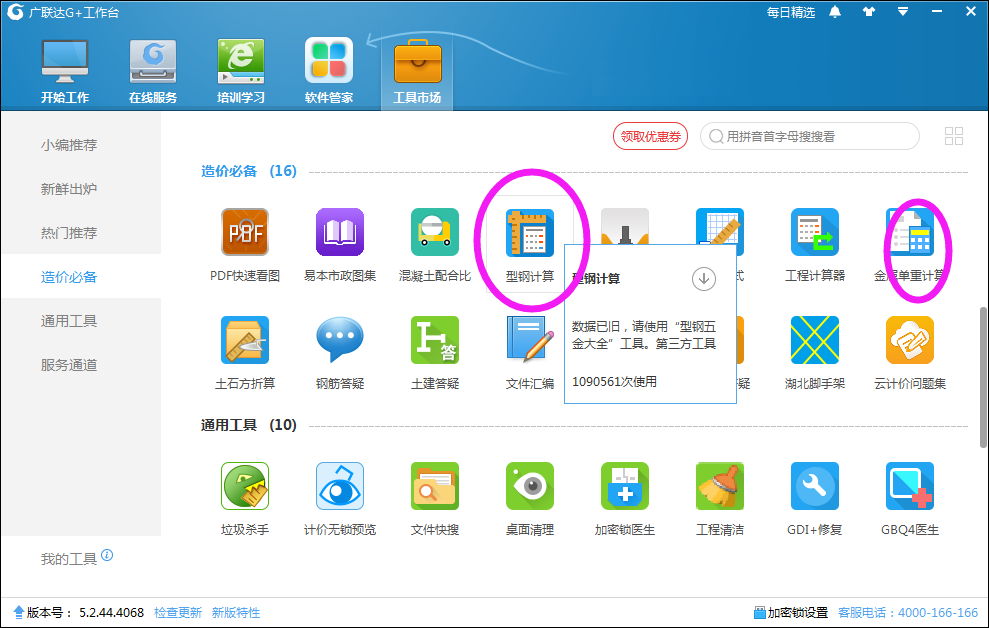Click download arrow in 型钢计算 tooltip
The image size is (989, 628).
[x=703, y=278]
